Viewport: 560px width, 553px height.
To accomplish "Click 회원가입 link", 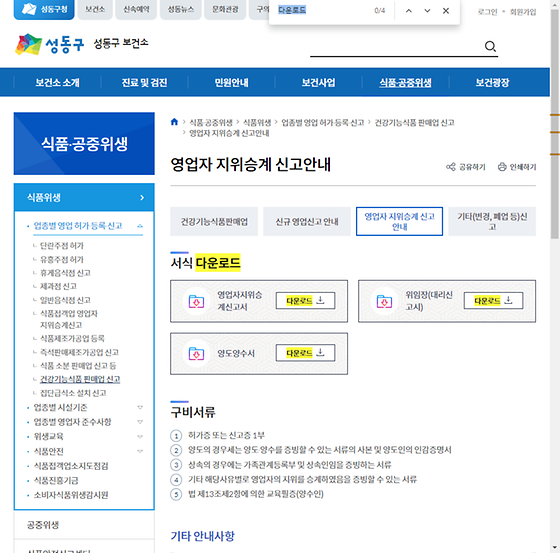I will tap(523, 12).
